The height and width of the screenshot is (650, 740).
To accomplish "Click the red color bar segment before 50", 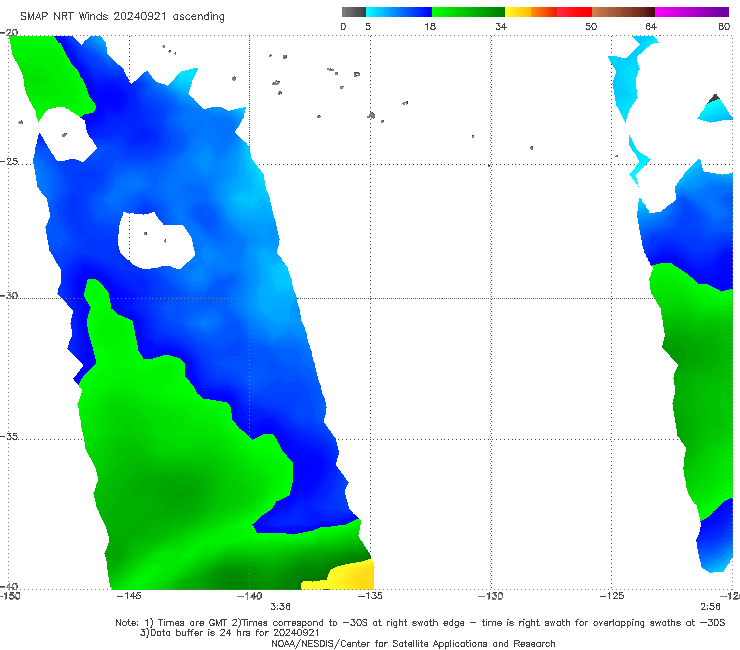I will pyautogui.click(x=574, y=12).
